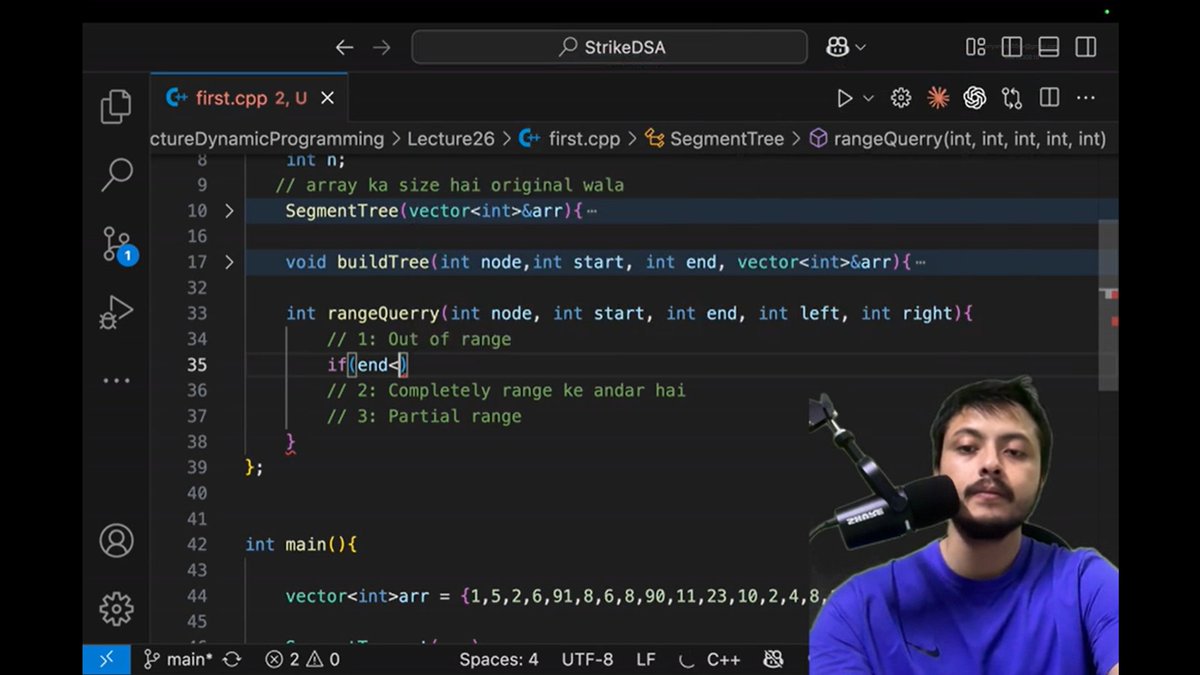Open the Search view in activity bar
The image size is (1200, 675).
(116, 175)
